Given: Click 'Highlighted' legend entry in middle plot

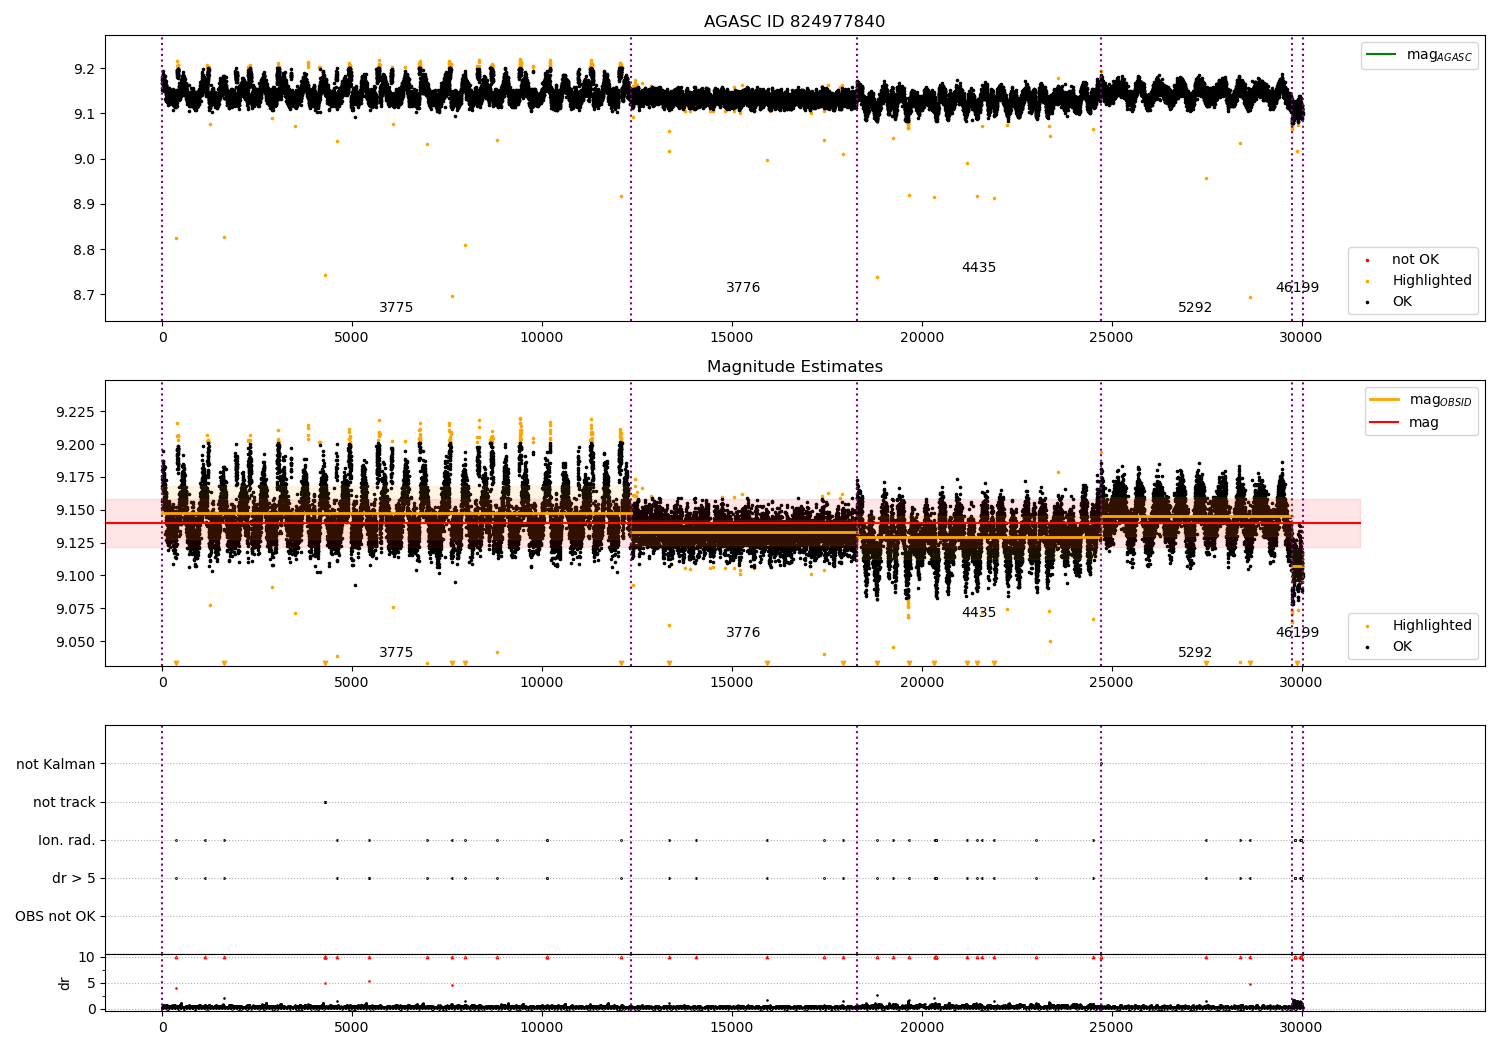Looking at the screenshot, I should coord(1420,626).
